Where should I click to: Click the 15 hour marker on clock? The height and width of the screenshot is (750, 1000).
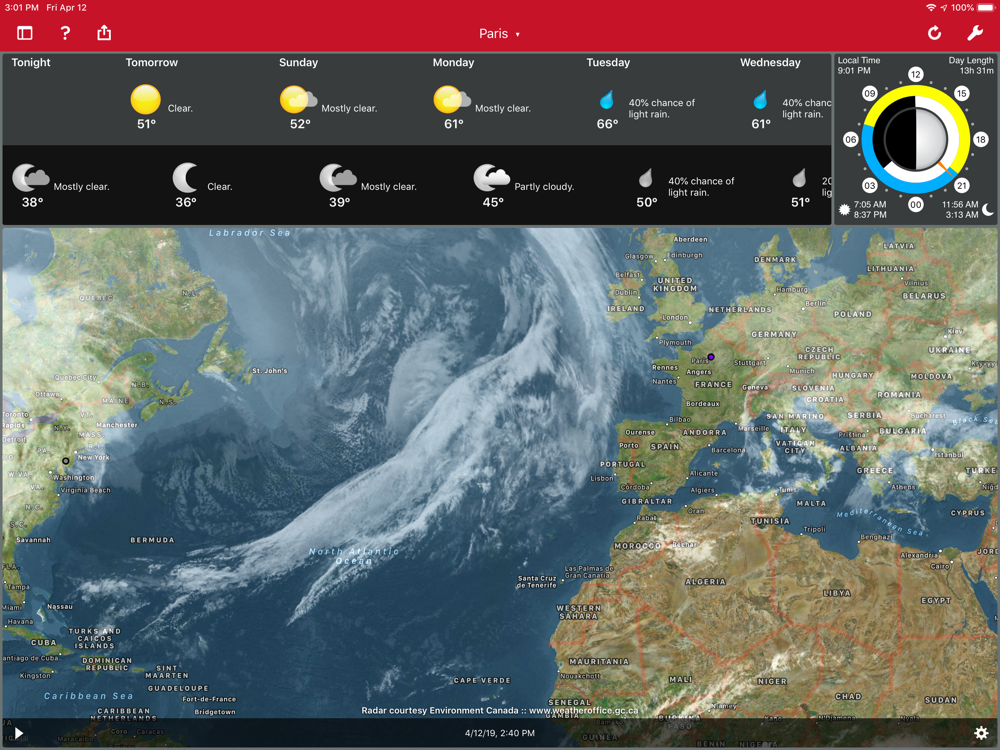(962, 93)
